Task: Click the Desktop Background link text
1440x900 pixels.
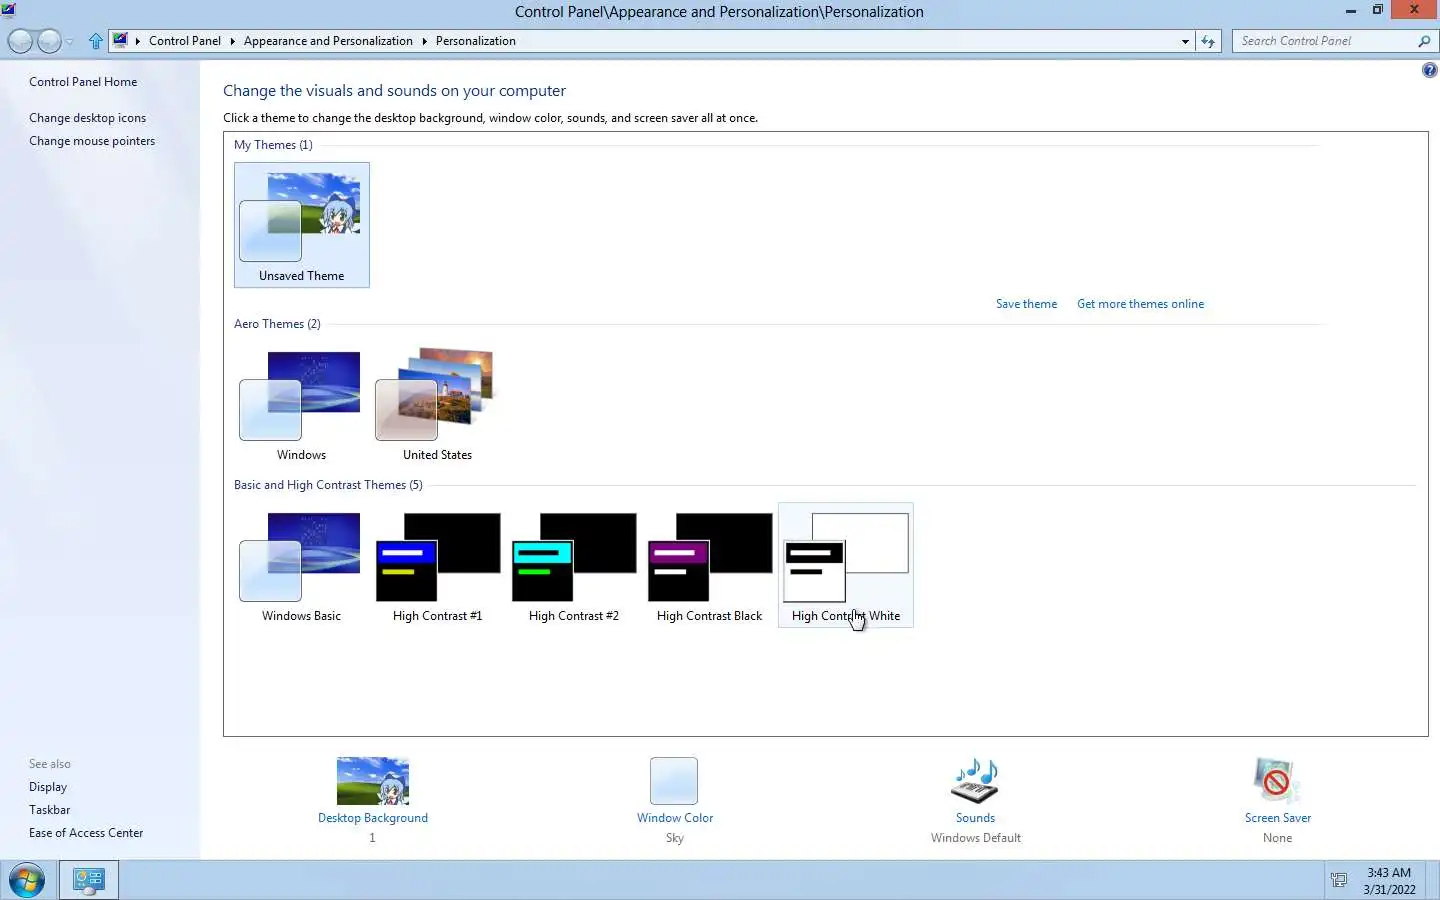Action: pos(373,818)
